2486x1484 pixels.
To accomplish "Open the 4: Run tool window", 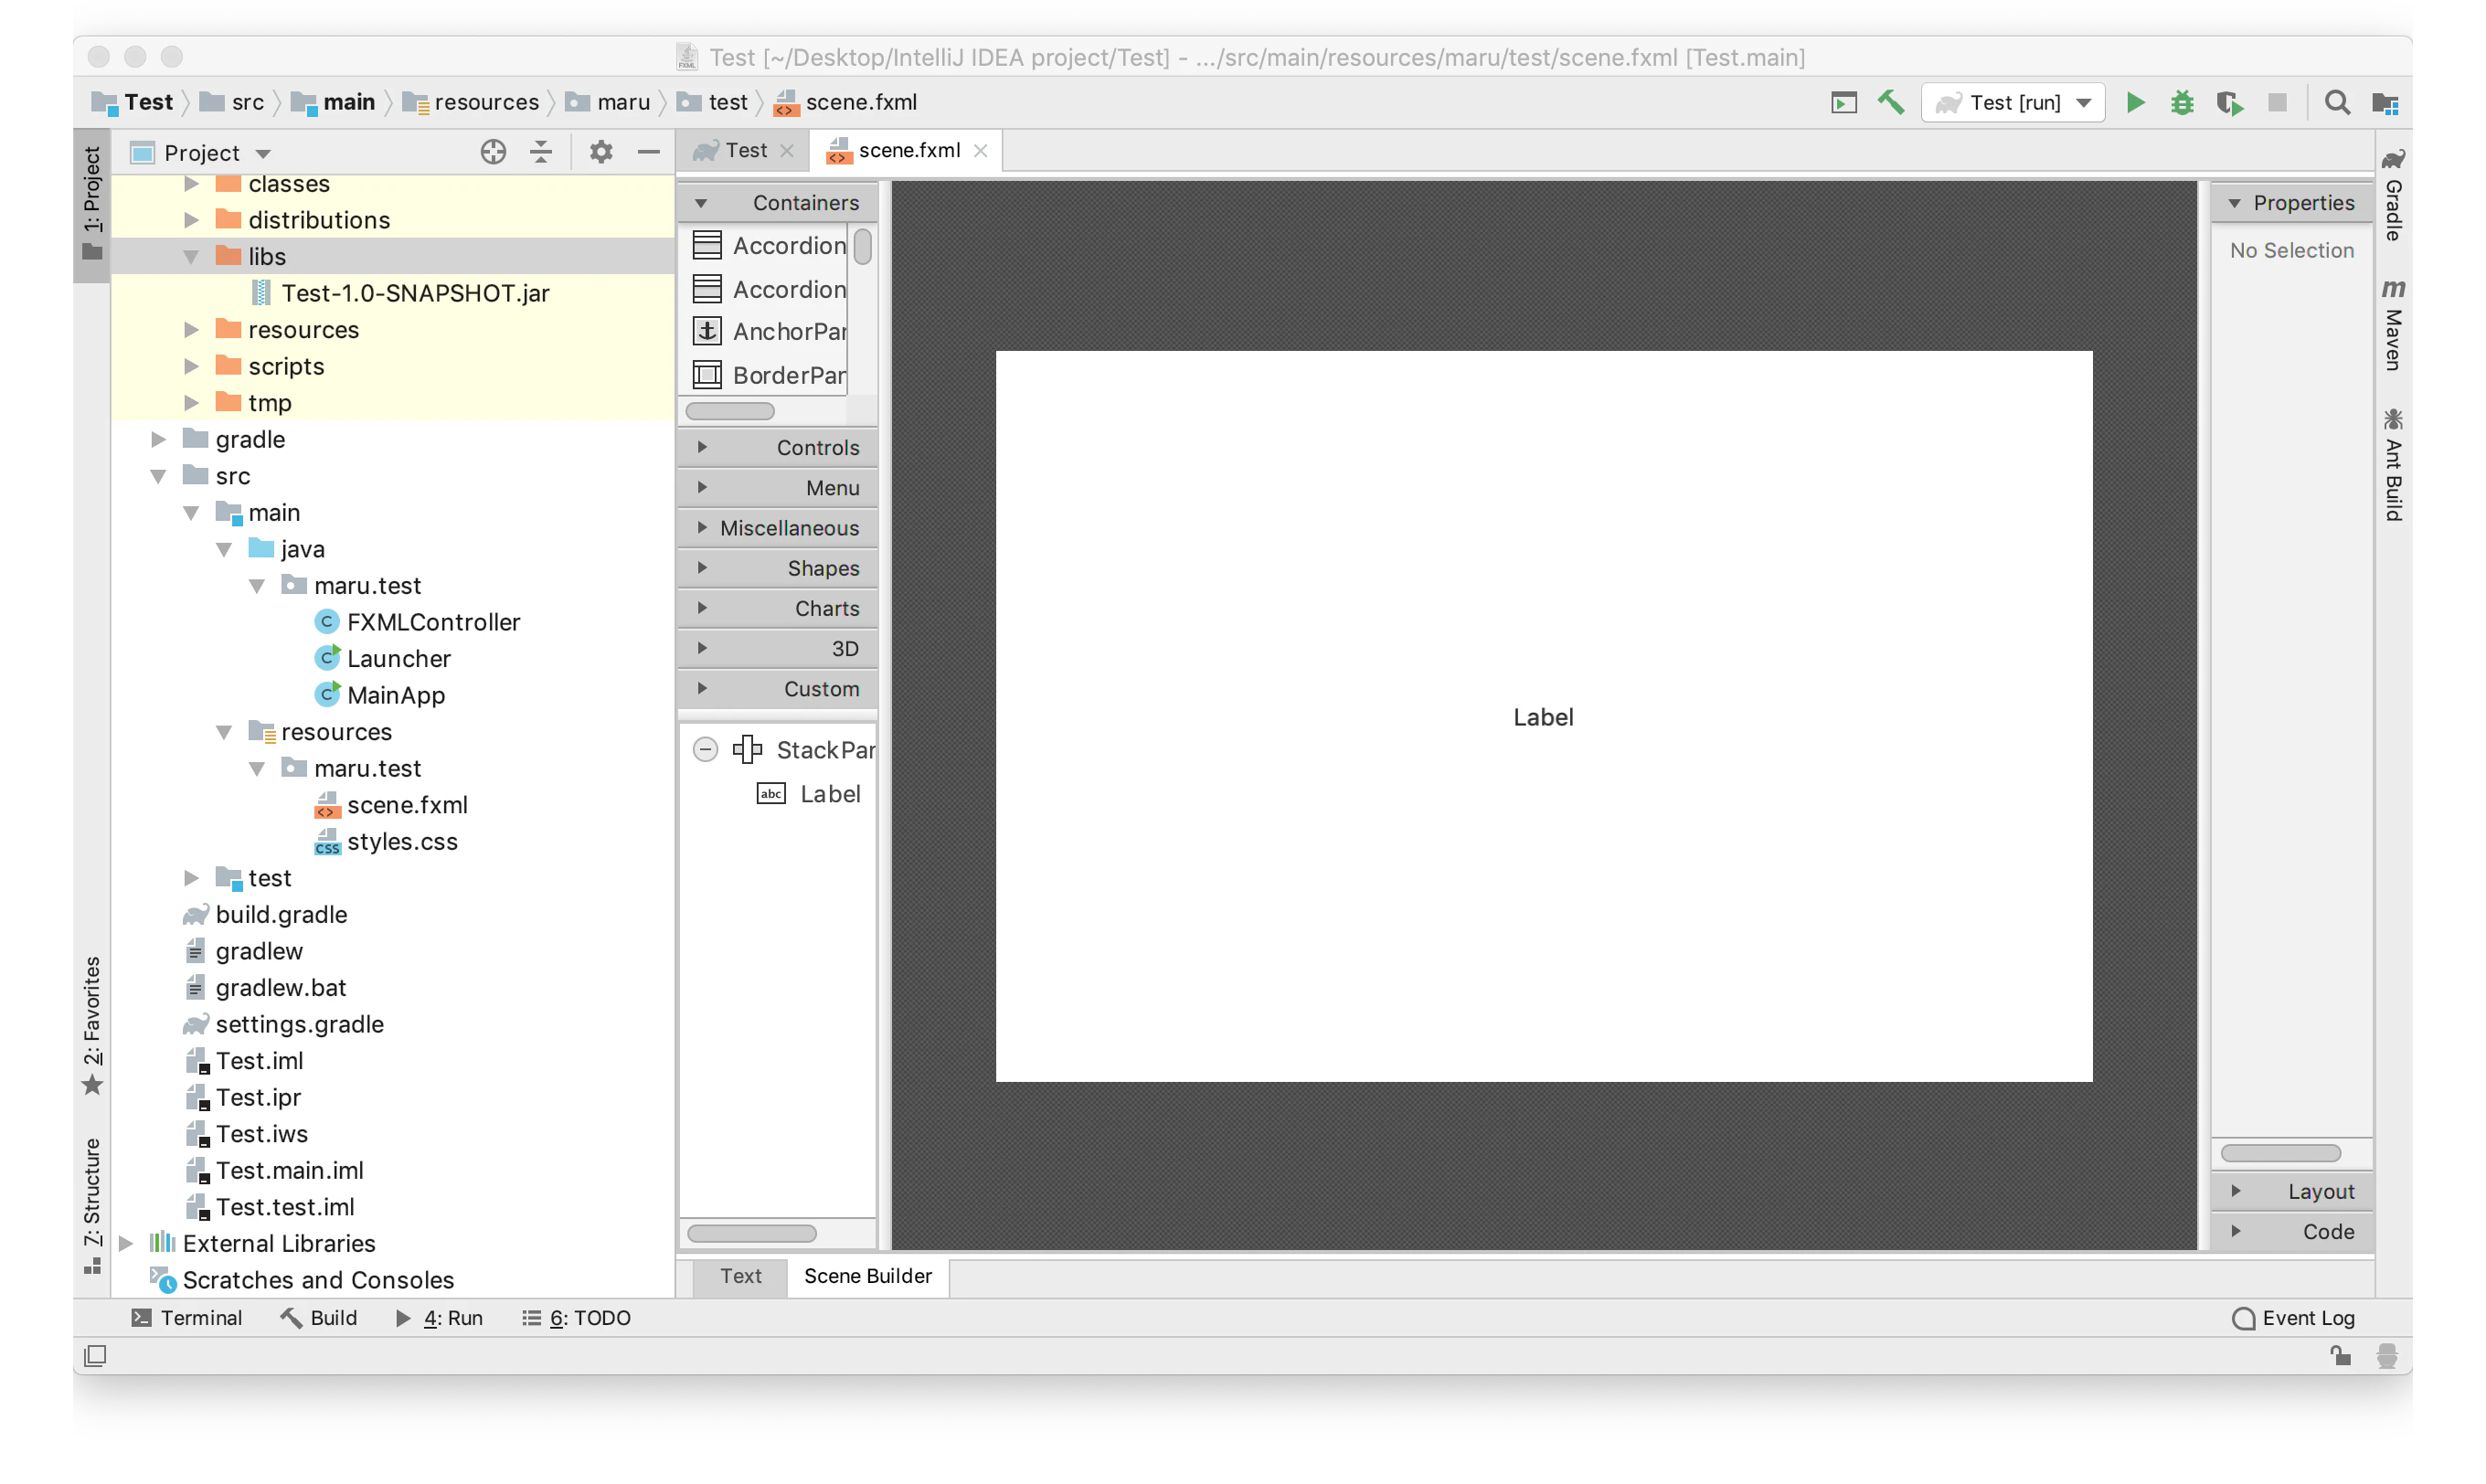I will [439, 1318].
